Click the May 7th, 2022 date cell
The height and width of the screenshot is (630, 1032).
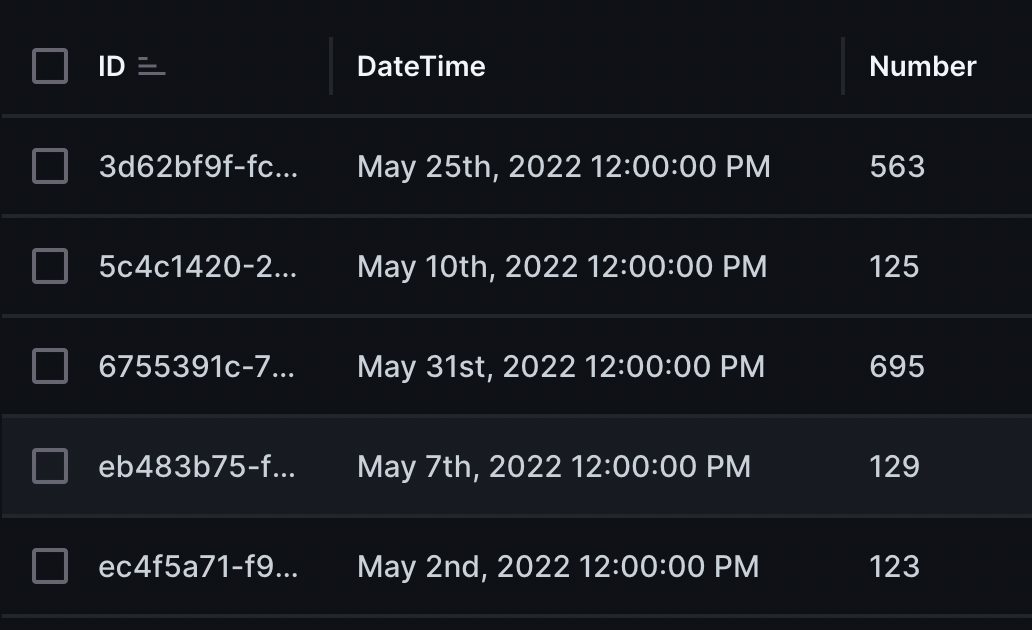[x=555, y=466]
